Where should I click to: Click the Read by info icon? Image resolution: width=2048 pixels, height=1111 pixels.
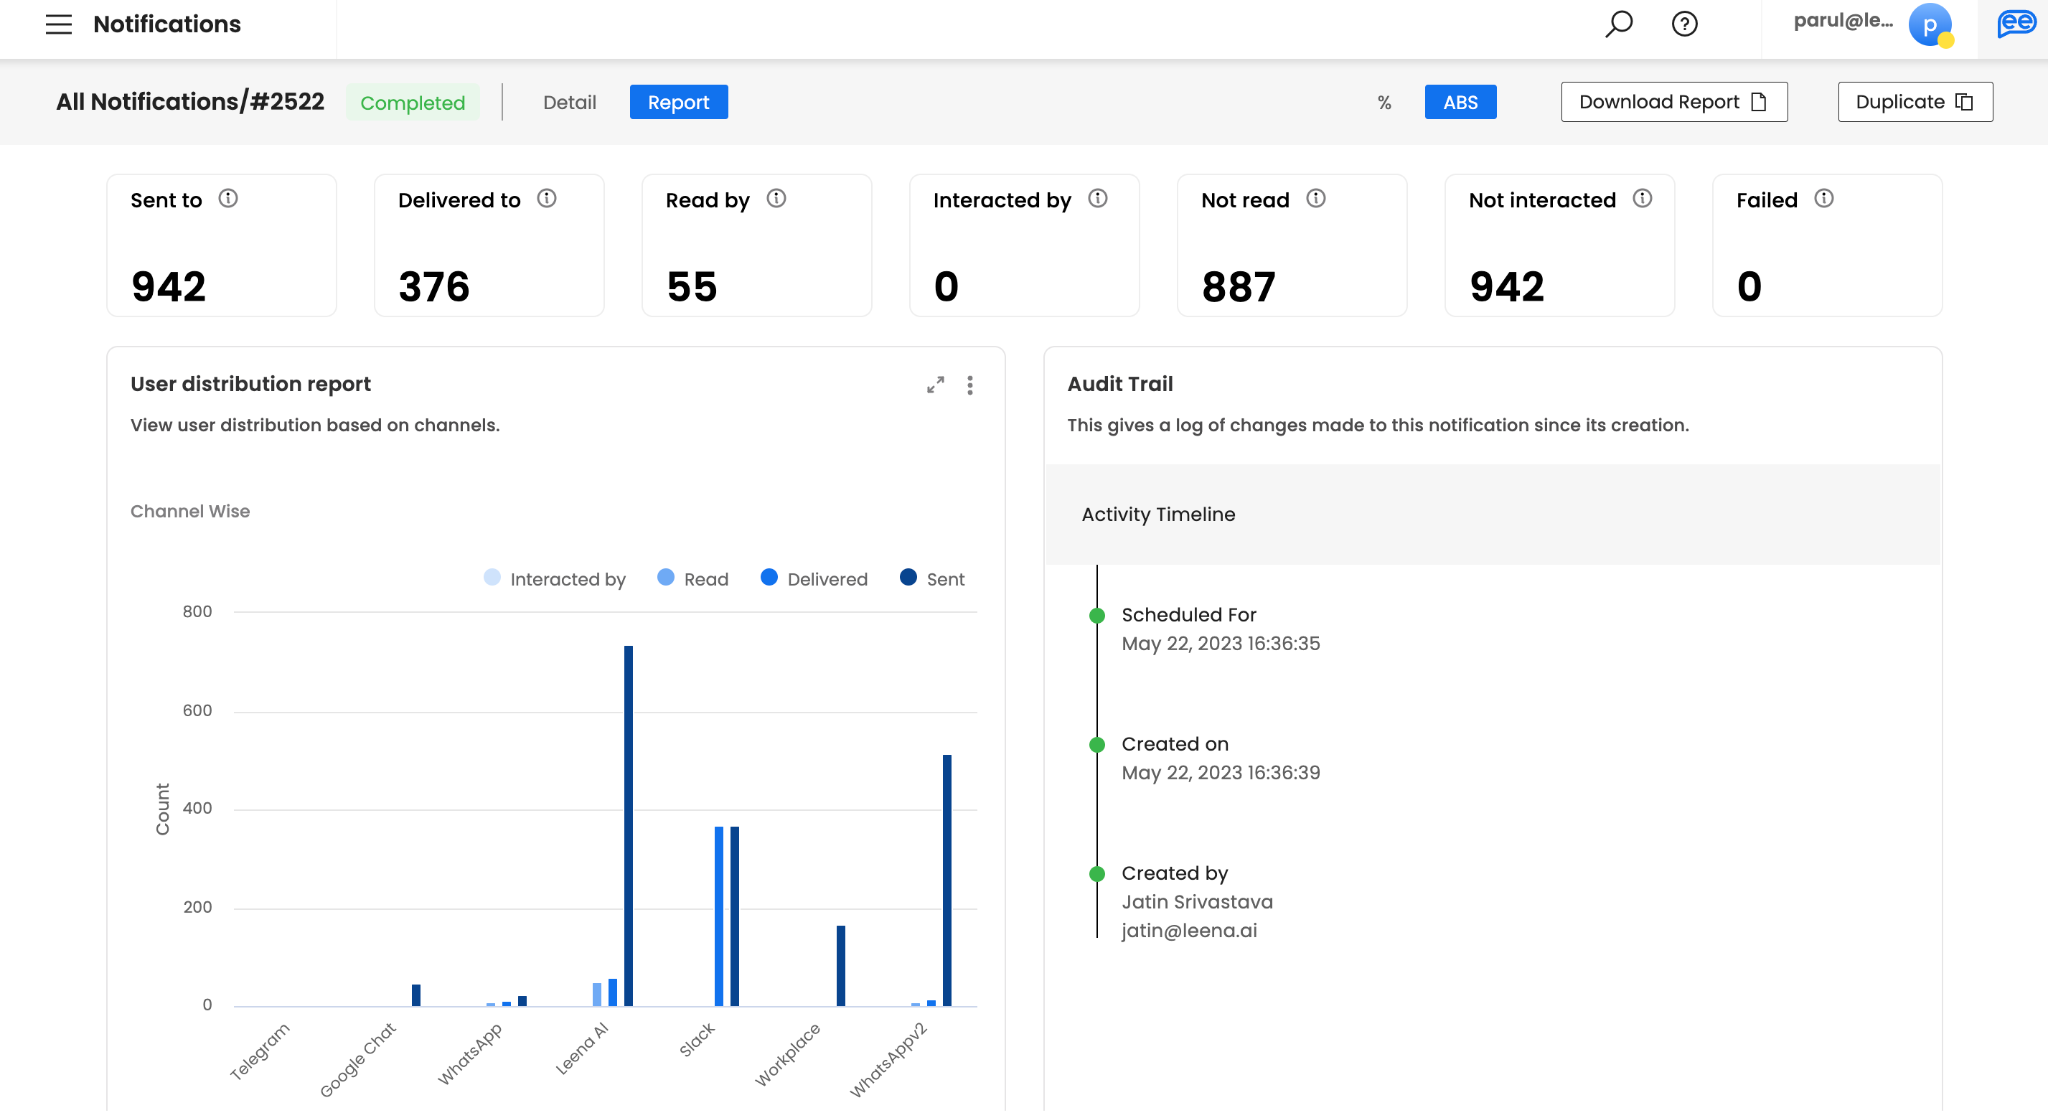tap(776, 199)
